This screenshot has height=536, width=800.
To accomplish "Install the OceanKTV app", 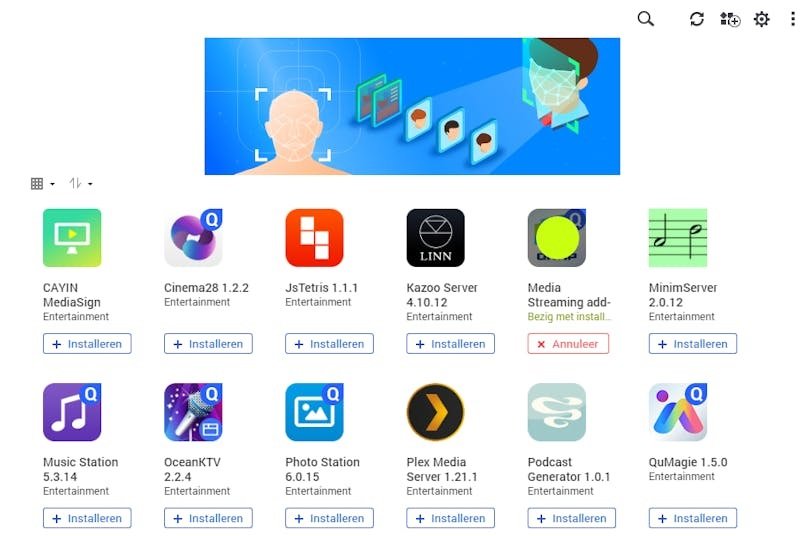I will (x=208, y=518).
